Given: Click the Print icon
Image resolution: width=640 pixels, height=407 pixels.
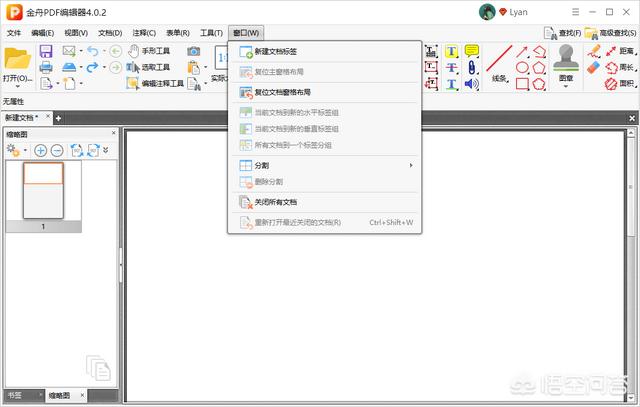Looking at the screenshot, I should [x=46, y=67].
